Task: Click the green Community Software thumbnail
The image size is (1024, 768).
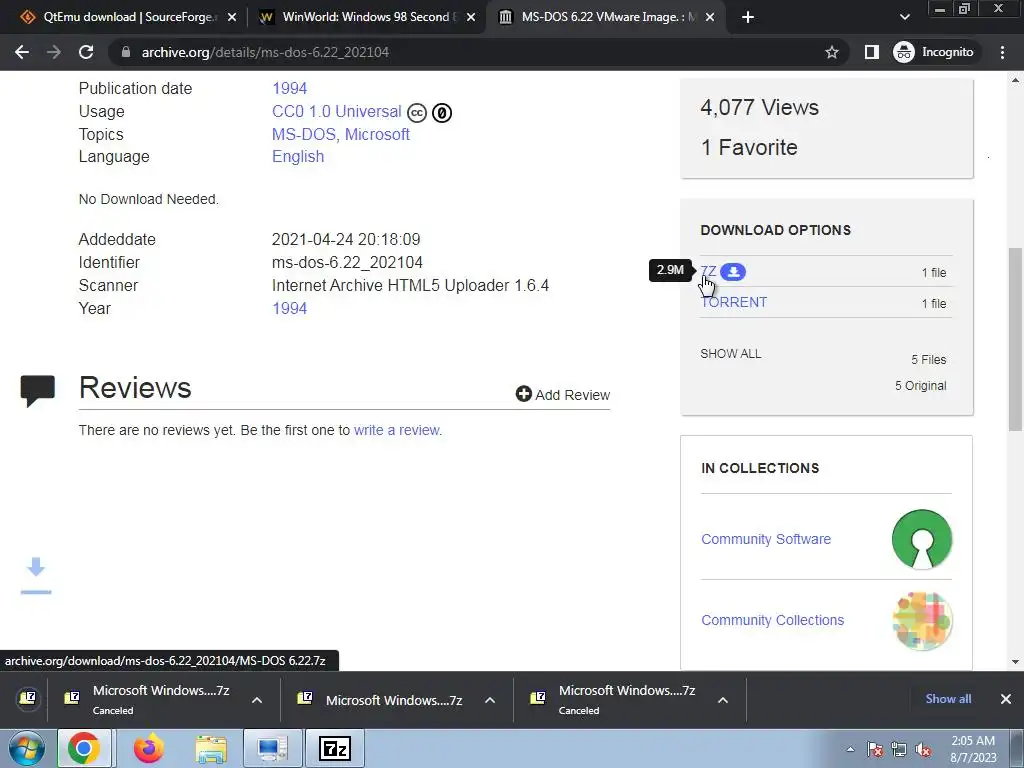Action: coord(922,539)
